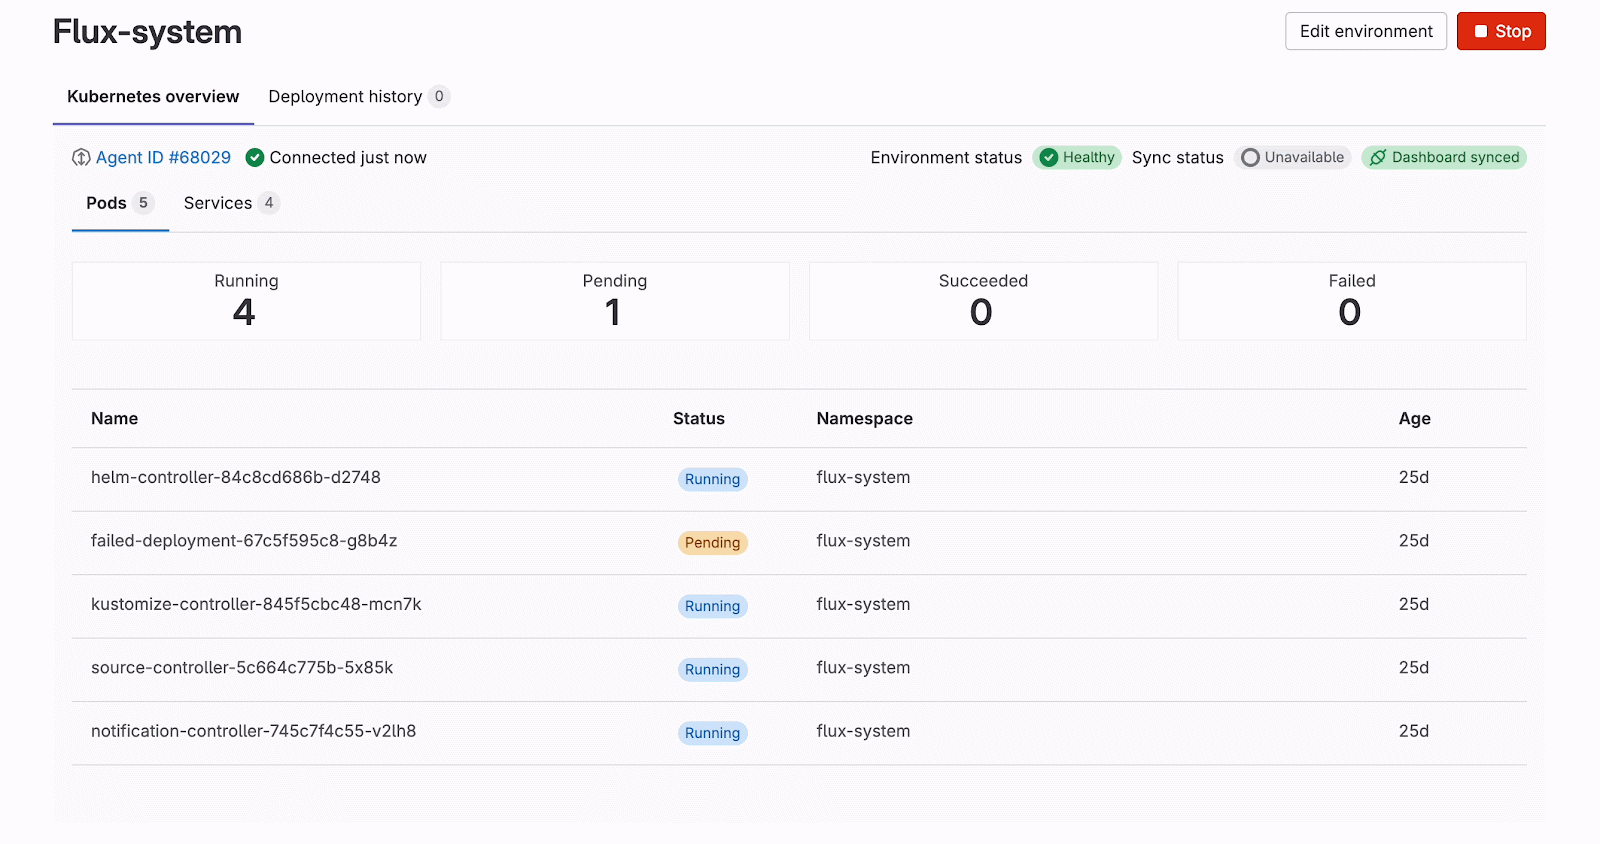Select pod failed-deployment-67c5f595c8-g8b4z
This screenshot has height=844, width=1600.
tap(244, 541)
